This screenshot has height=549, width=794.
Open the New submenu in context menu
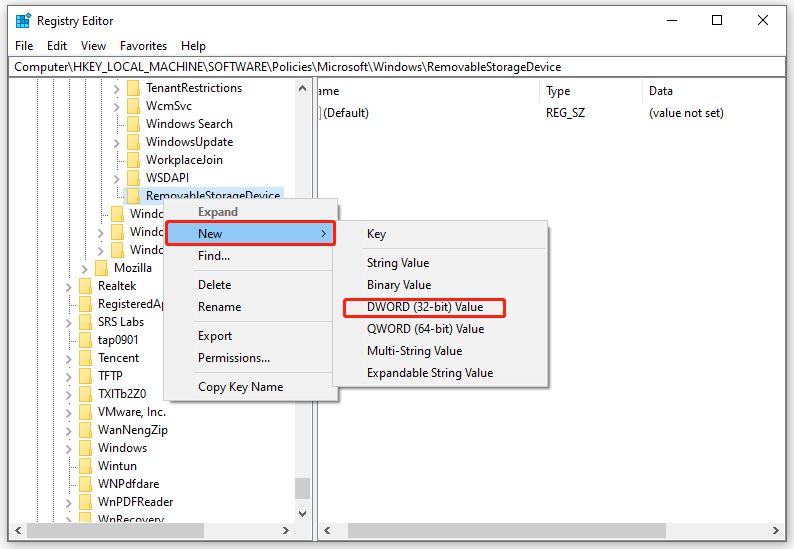click(250, 233)
